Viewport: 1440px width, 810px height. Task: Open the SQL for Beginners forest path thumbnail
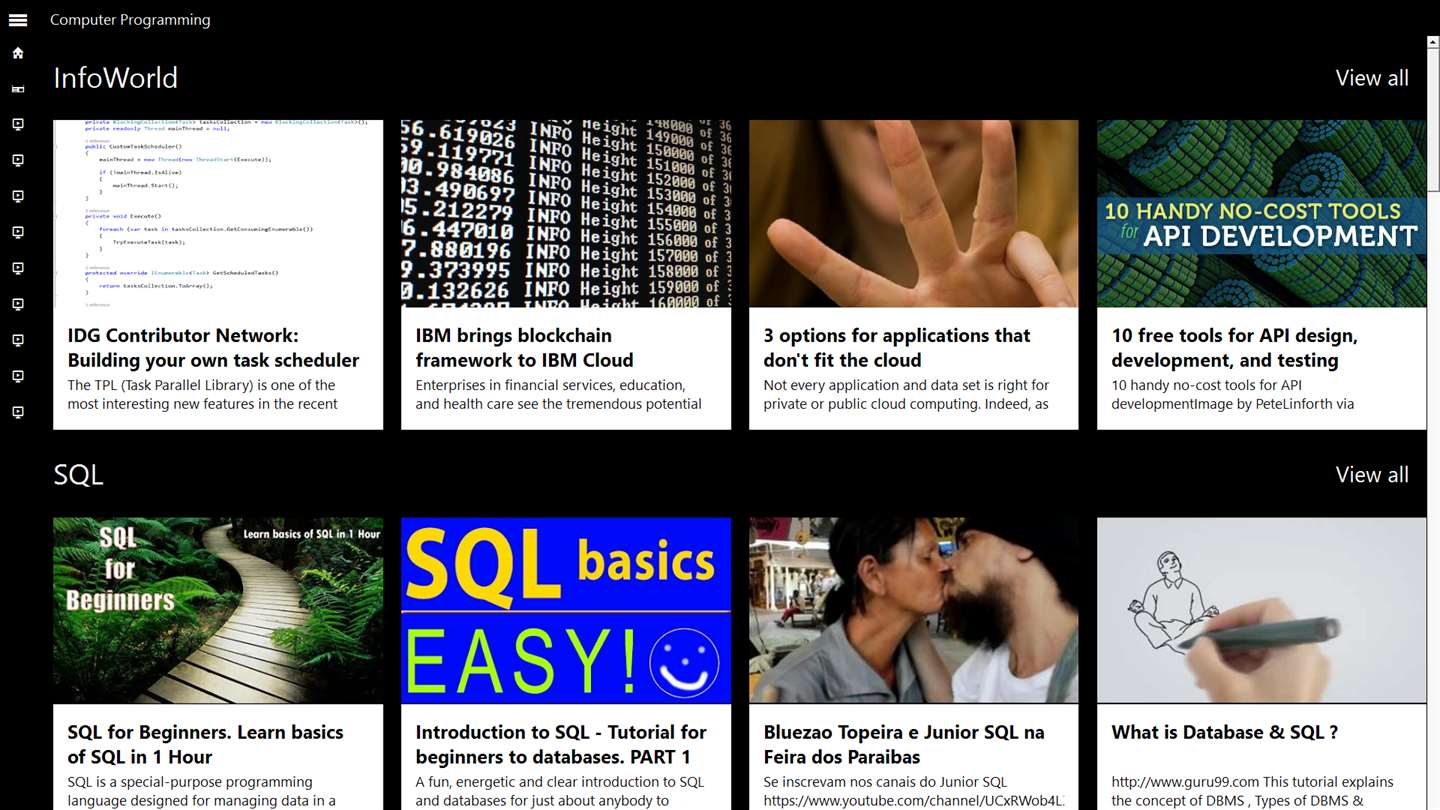click(x=218, y=610)
